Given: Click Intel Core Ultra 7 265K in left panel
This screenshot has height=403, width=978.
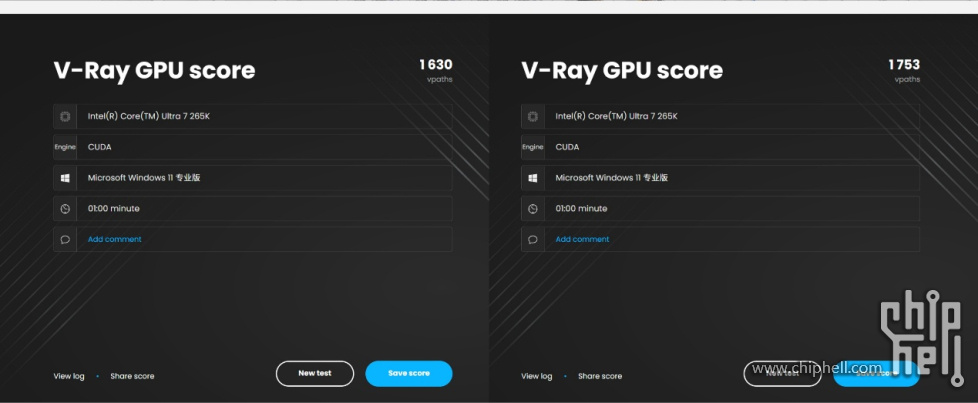Looking at the screenshot, I should coord(148,116).
